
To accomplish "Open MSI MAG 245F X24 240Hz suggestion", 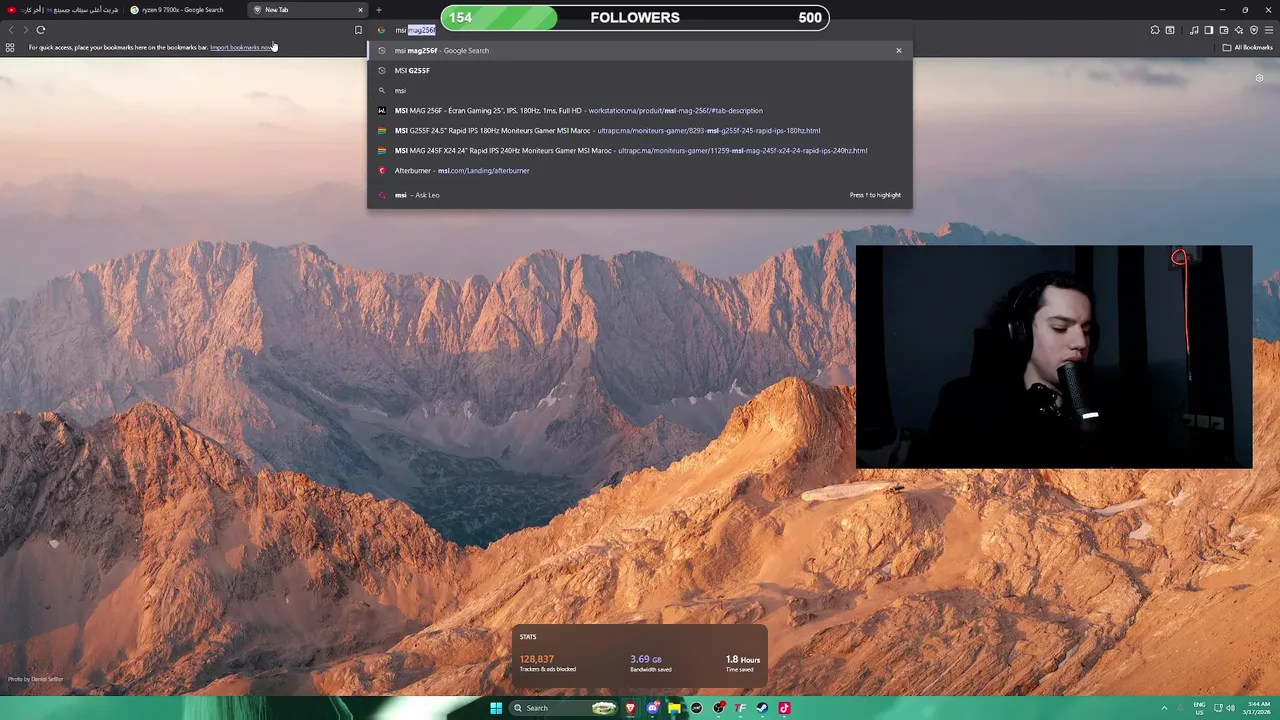I will (x=640, y=150).
